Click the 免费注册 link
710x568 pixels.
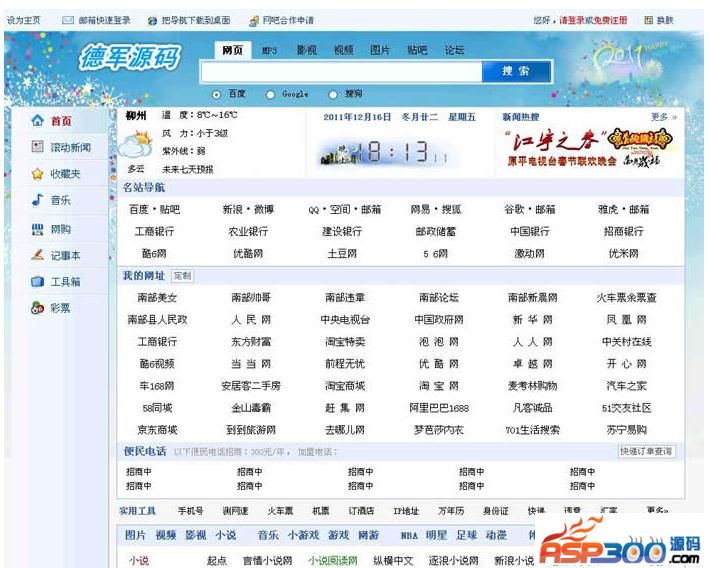(x=611, y=20)
